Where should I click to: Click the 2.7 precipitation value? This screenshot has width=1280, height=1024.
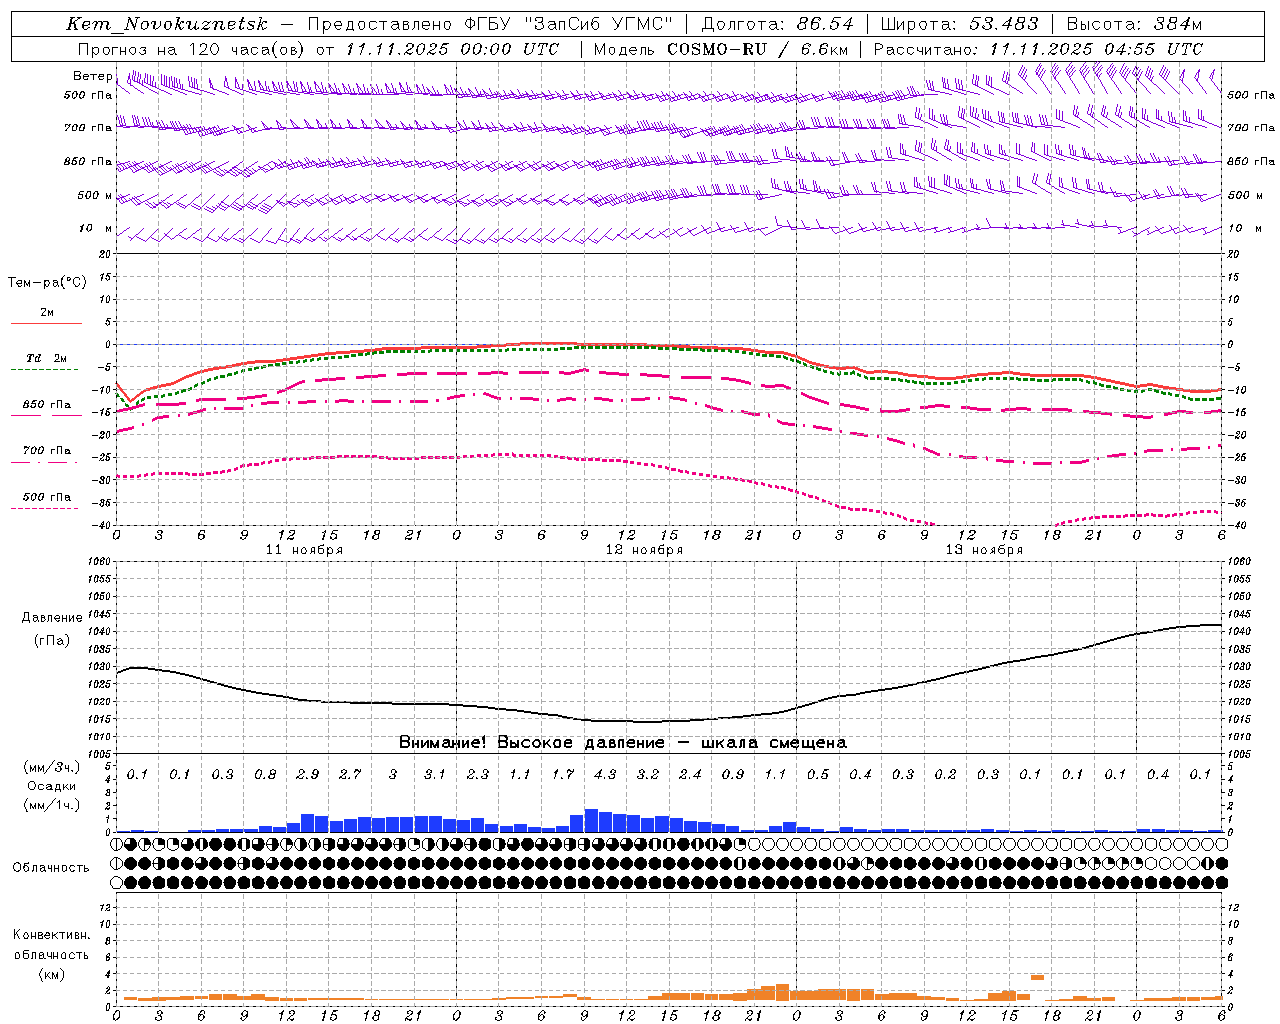pyautogui.click(x=350, y=775)
